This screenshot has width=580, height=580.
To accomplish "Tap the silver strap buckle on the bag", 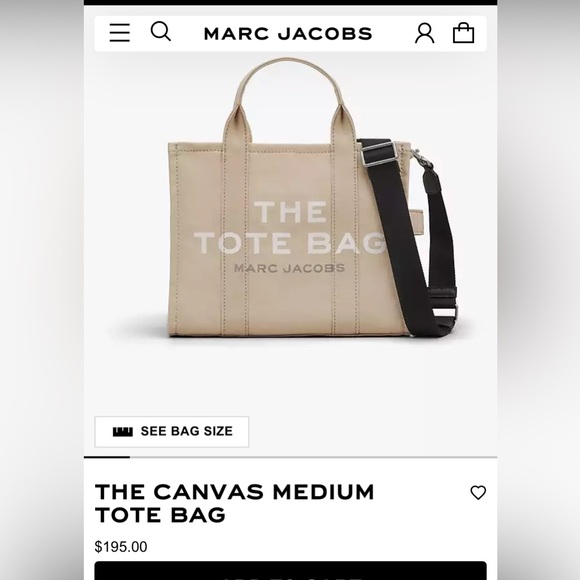I will [379, 152].
